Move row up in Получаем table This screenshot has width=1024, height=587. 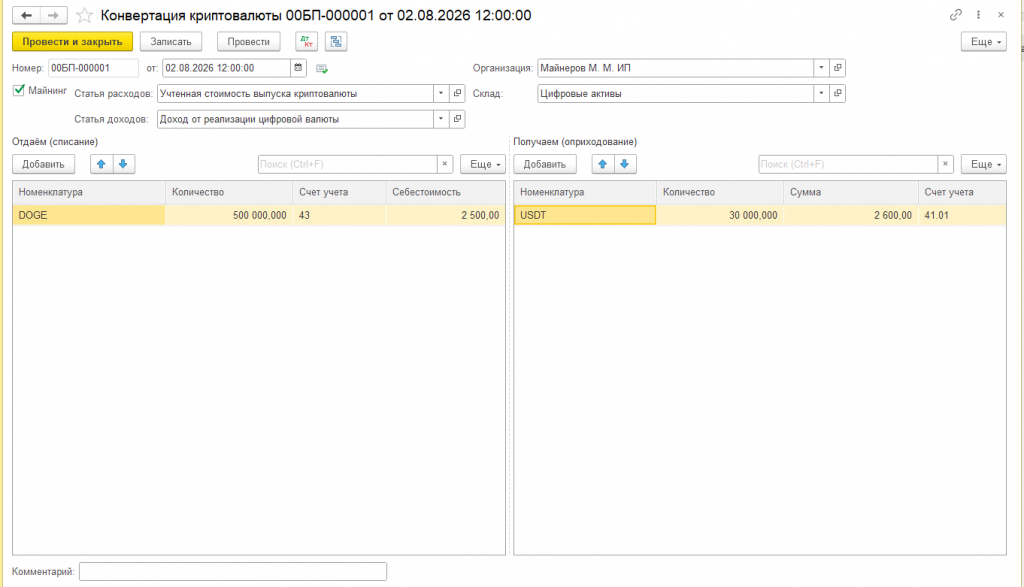coord(603,164)
